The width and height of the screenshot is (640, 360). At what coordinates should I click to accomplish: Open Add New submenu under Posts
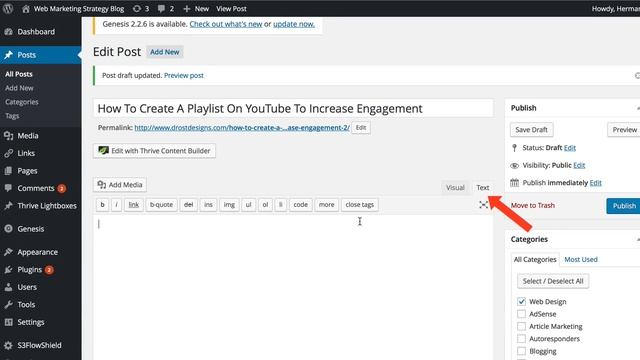pyautogui.click(x=19, y=88)
